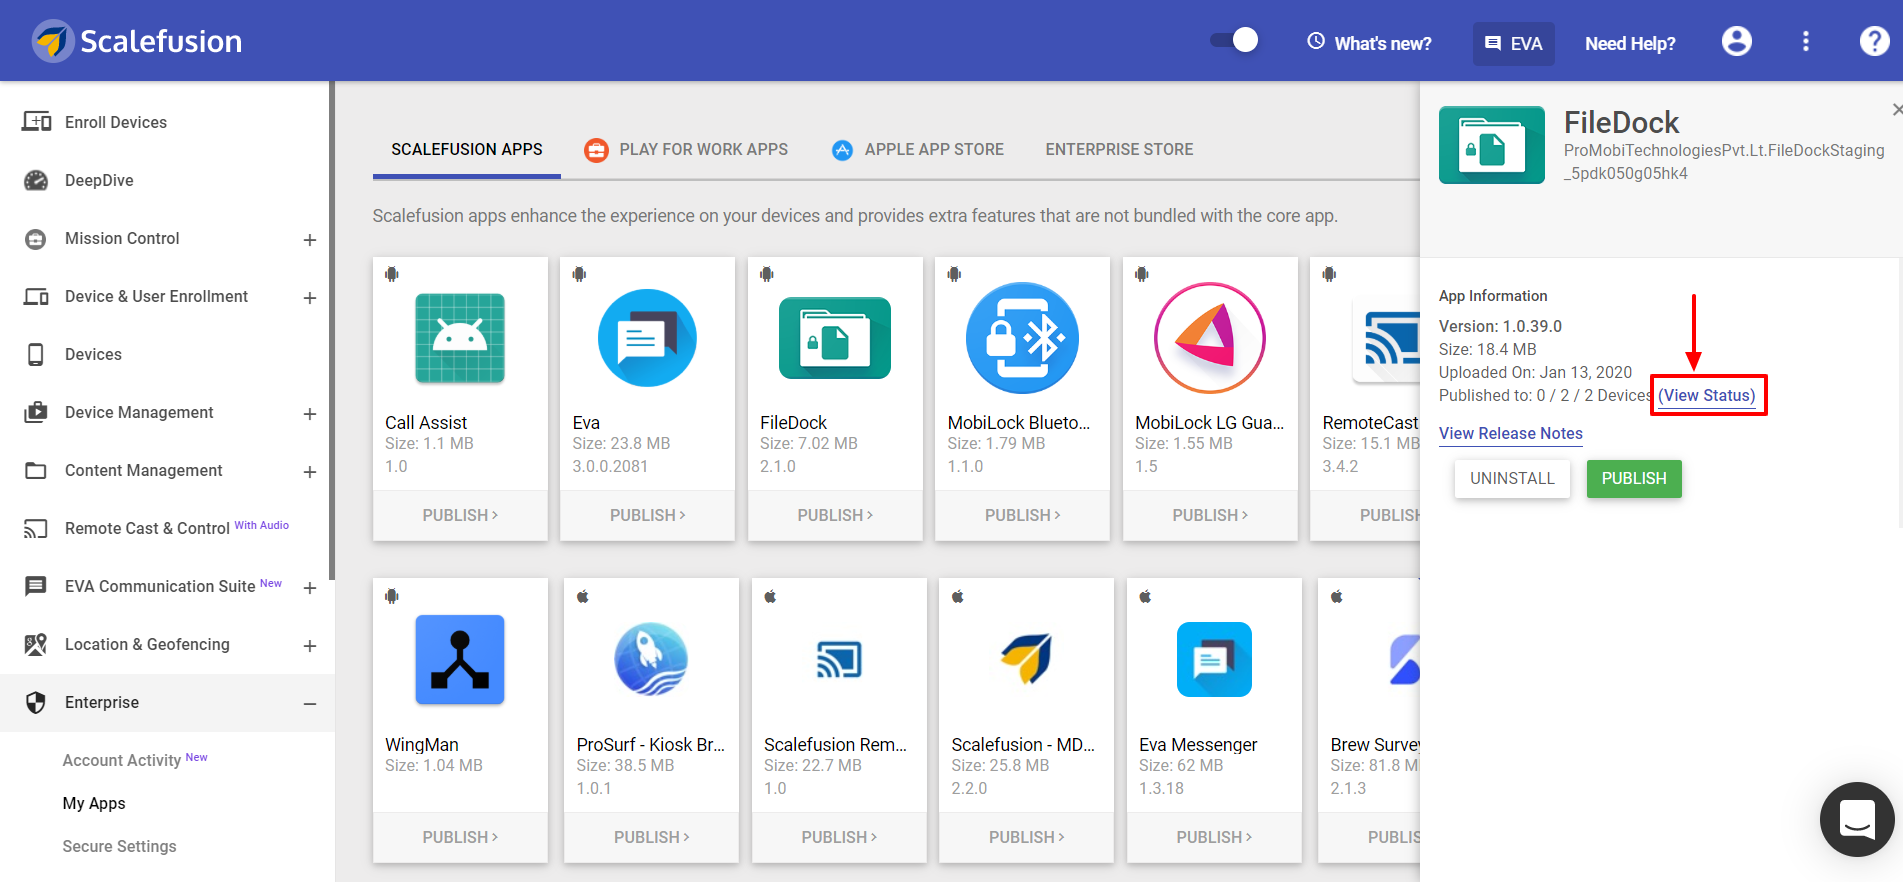This screenshot has width=1903, height=882.
Task: Publish the Scalefusion MDM app
Action: [1026, 837]
